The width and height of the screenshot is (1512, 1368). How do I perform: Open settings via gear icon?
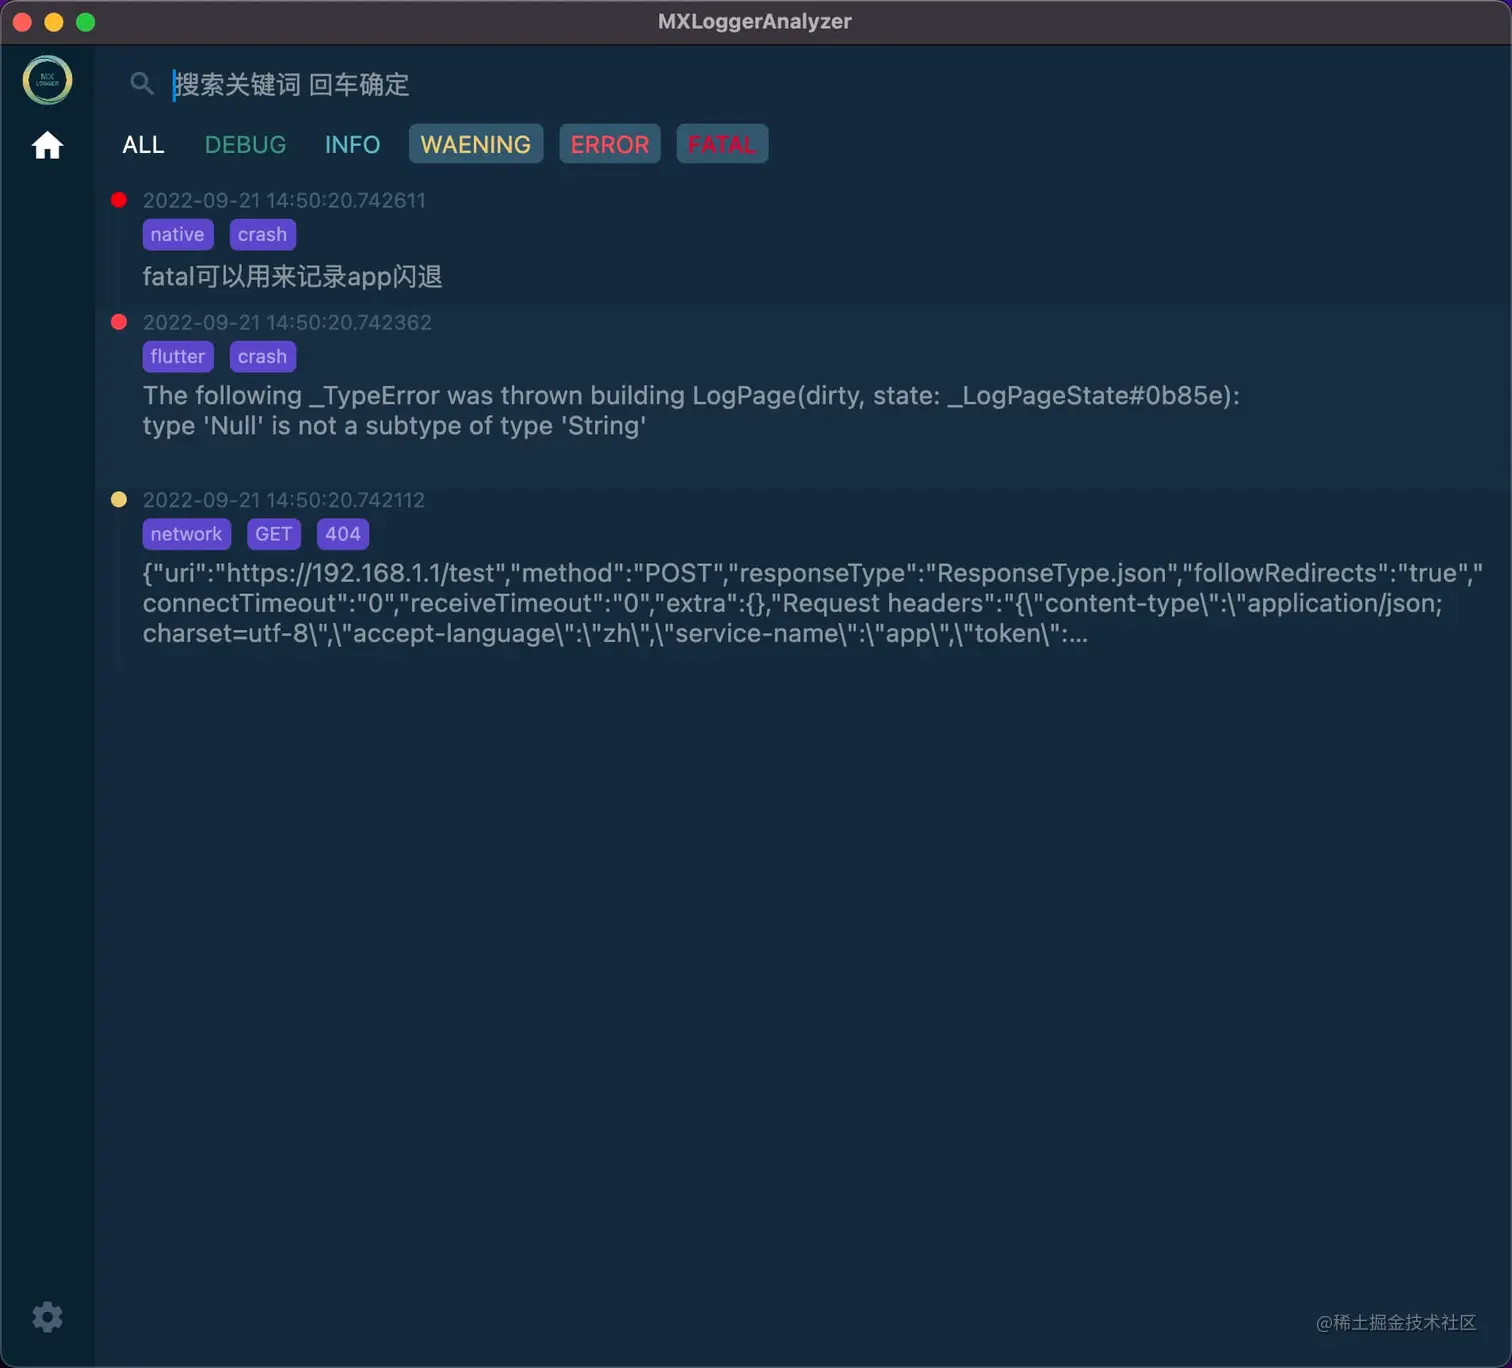pos(47,1317)
